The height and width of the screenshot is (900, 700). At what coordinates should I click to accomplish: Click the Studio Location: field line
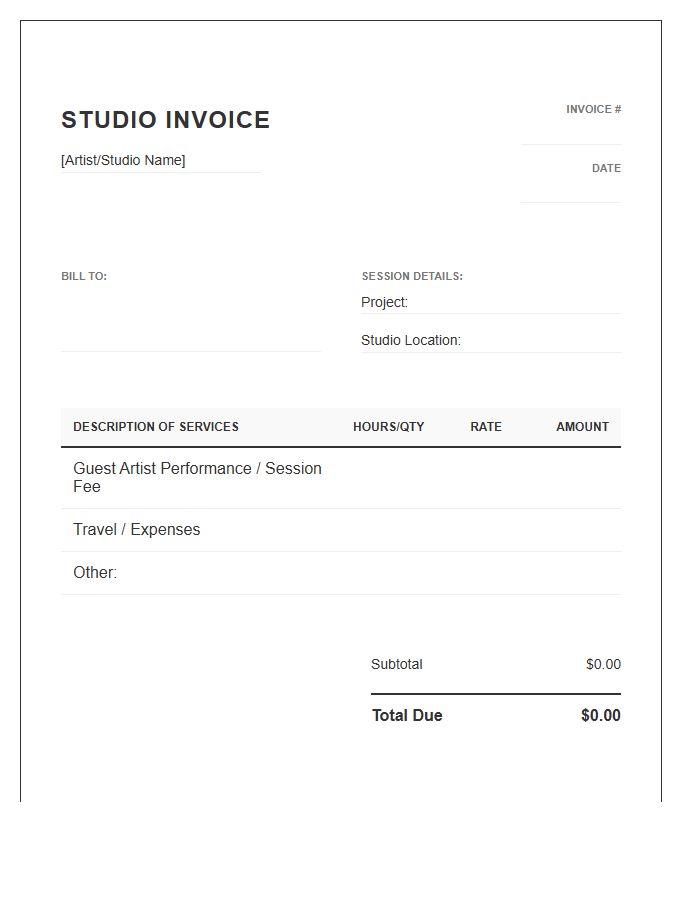tap(491, 341)
